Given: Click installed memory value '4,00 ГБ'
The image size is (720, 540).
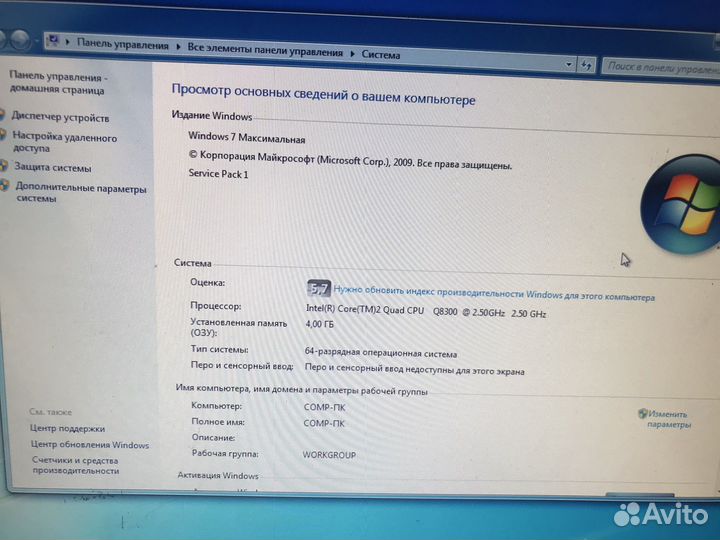Looking at the screenshot, I should 320,324.
